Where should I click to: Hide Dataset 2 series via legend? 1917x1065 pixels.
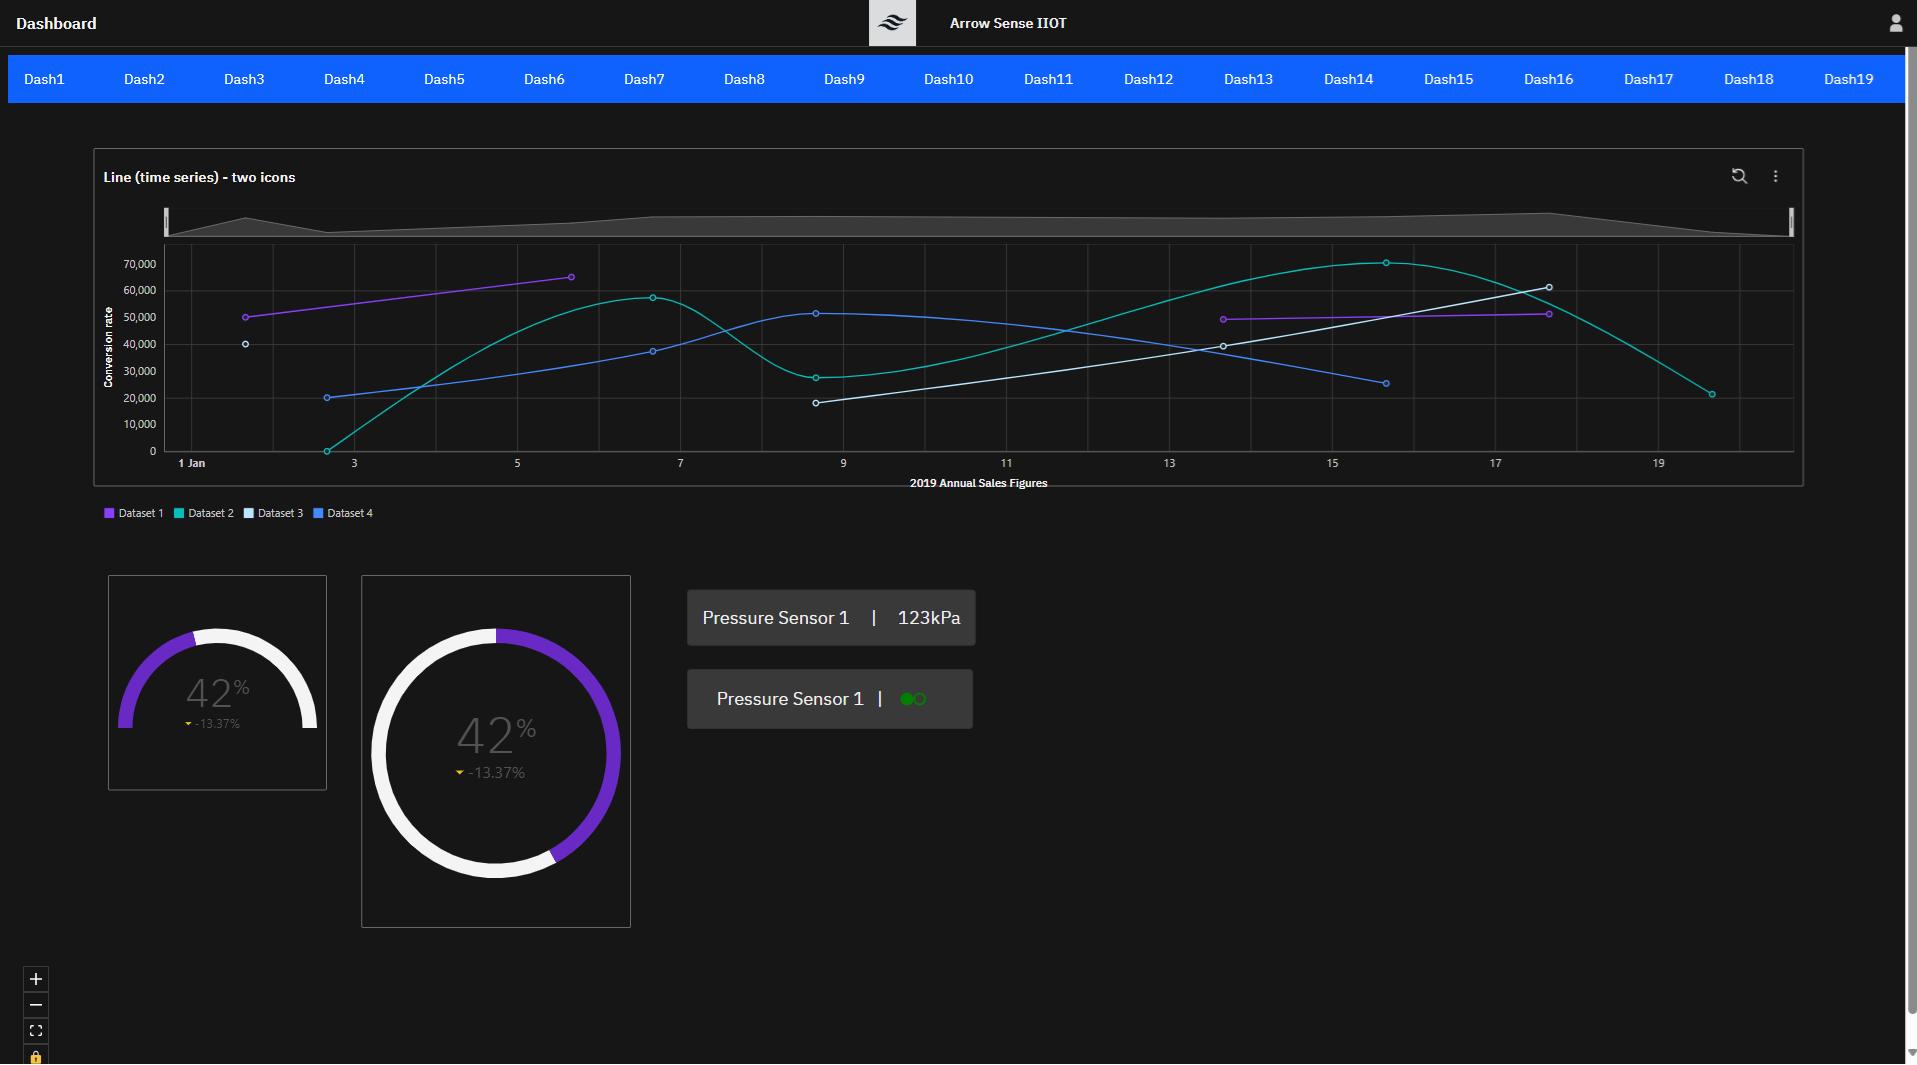204,513
